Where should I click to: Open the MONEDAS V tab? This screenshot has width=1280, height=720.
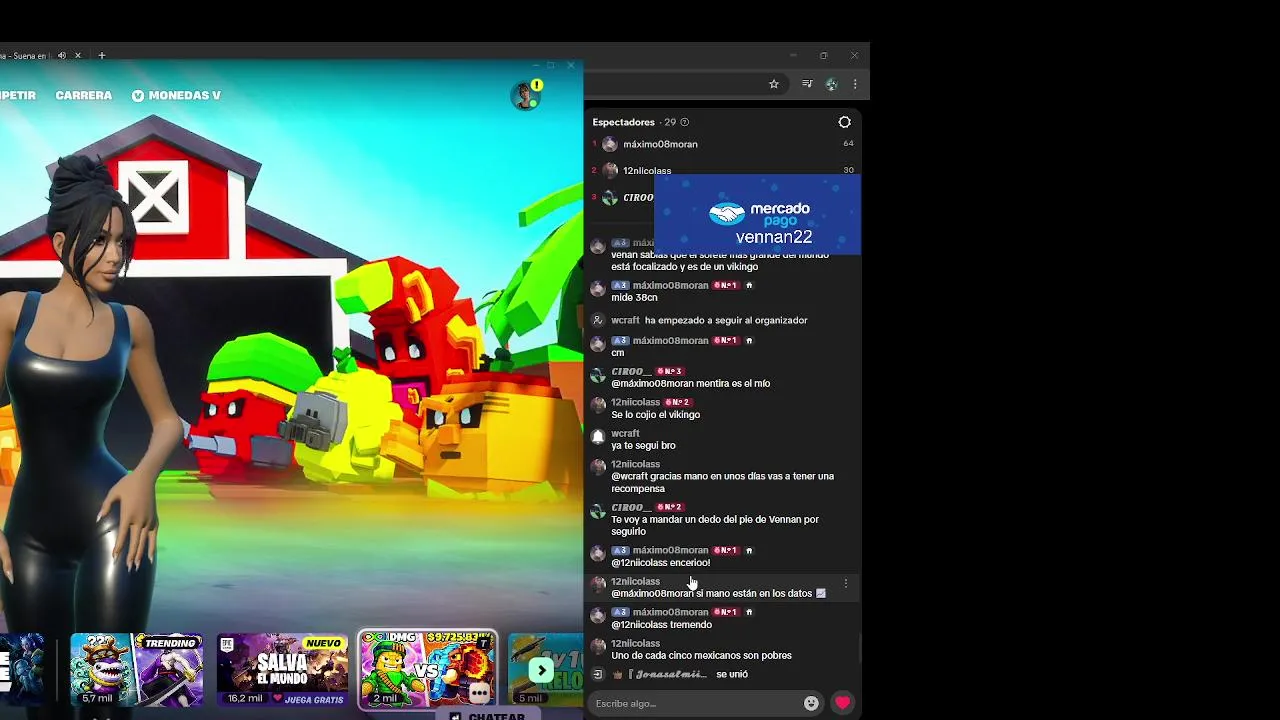coord(176,95)
